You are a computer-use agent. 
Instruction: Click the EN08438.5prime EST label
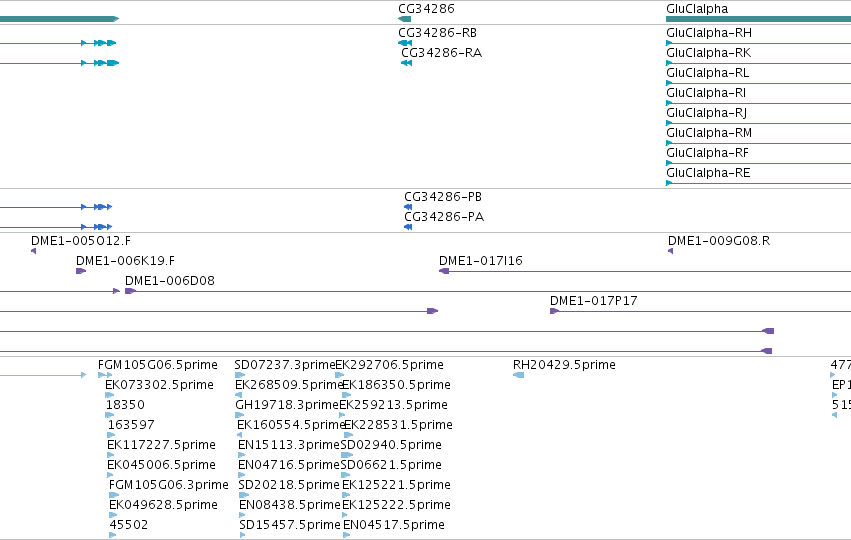290,505
